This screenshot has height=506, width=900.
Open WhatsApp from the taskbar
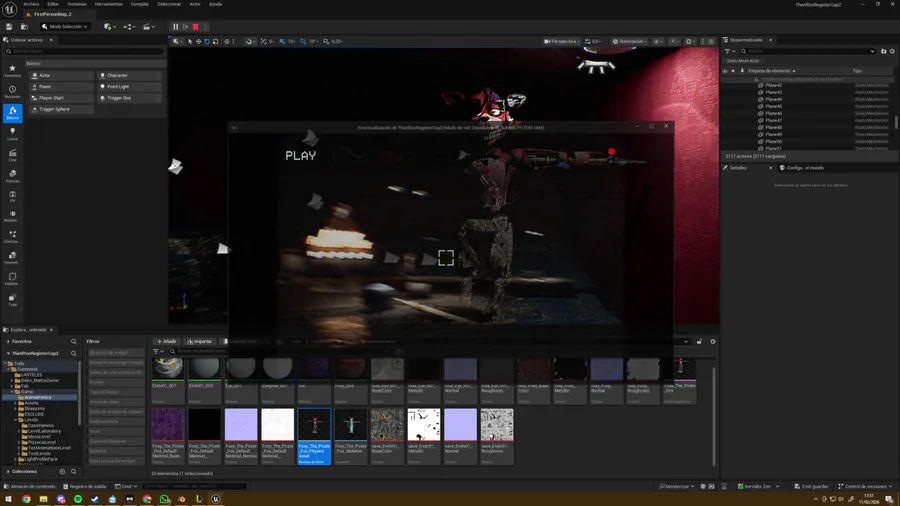pos(164,499)
